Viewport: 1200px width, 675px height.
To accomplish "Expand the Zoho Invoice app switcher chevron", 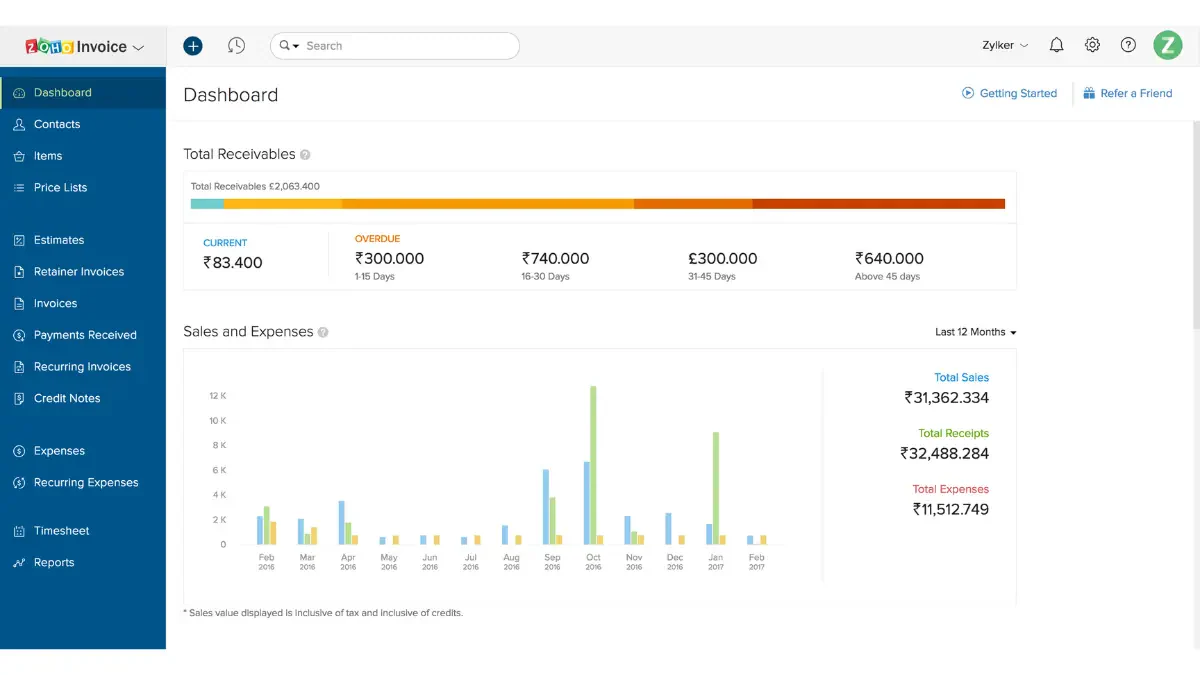I will 138,47.
